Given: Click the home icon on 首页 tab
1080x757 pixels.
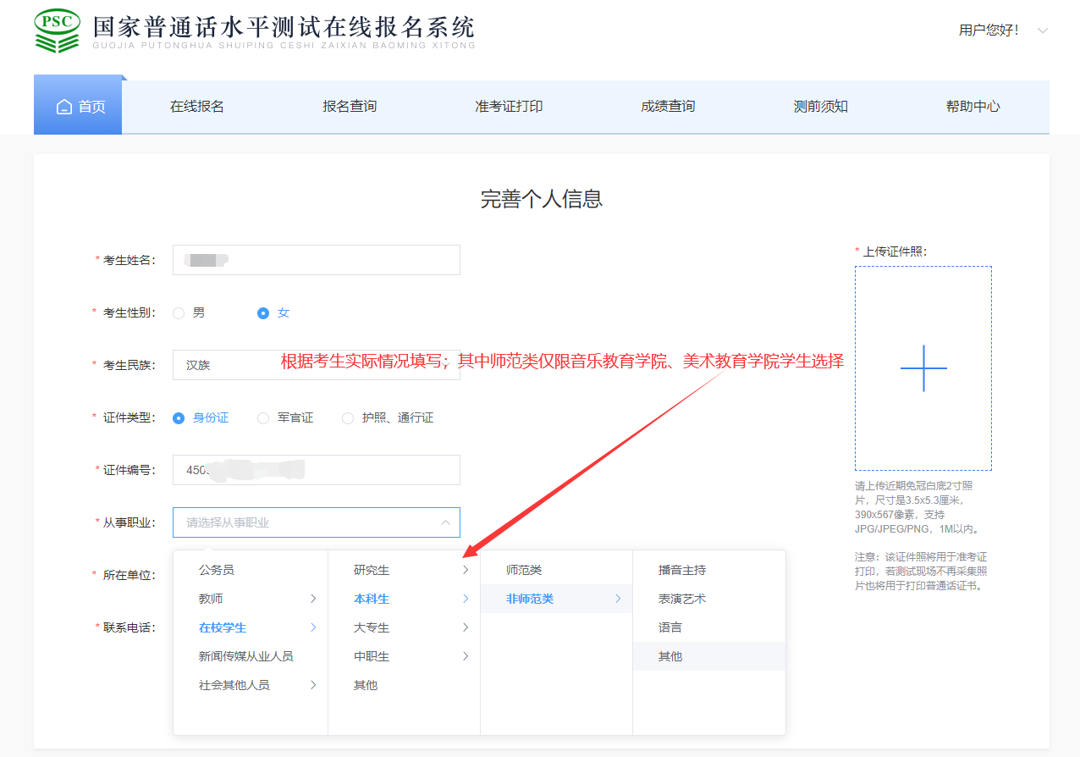Looking at the screenshot, I should 62,105.
